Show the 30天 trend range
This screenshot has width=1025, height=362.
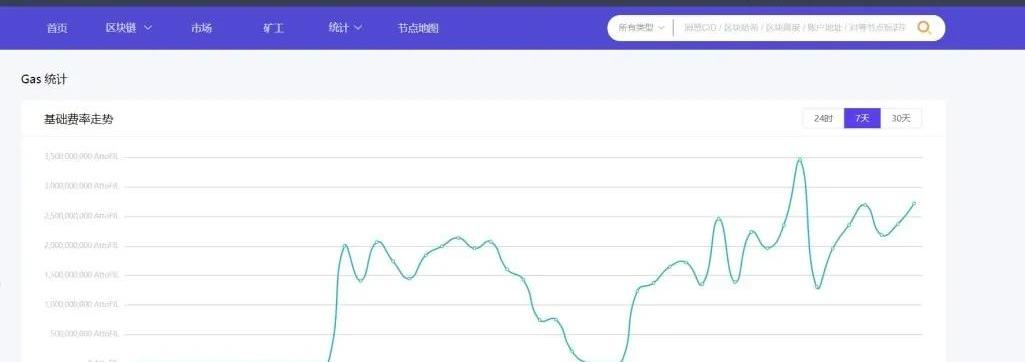901,118
